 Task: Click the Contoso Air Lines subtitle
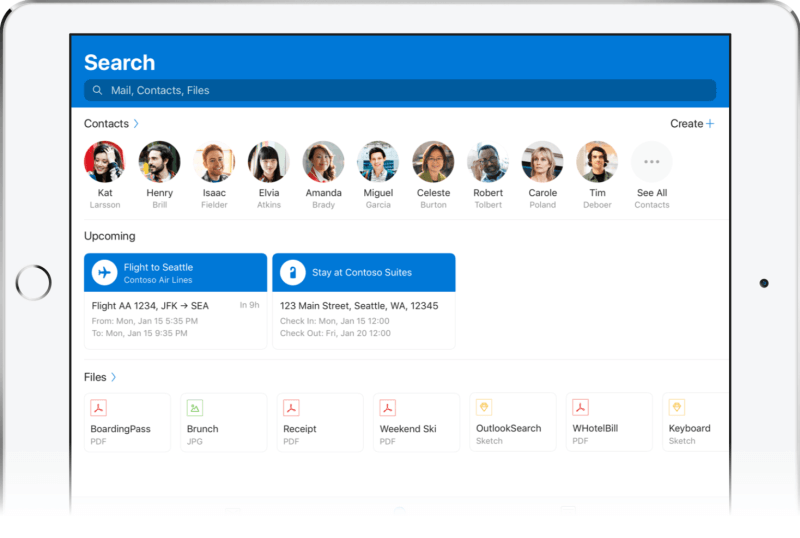click(x=158, y=280)
